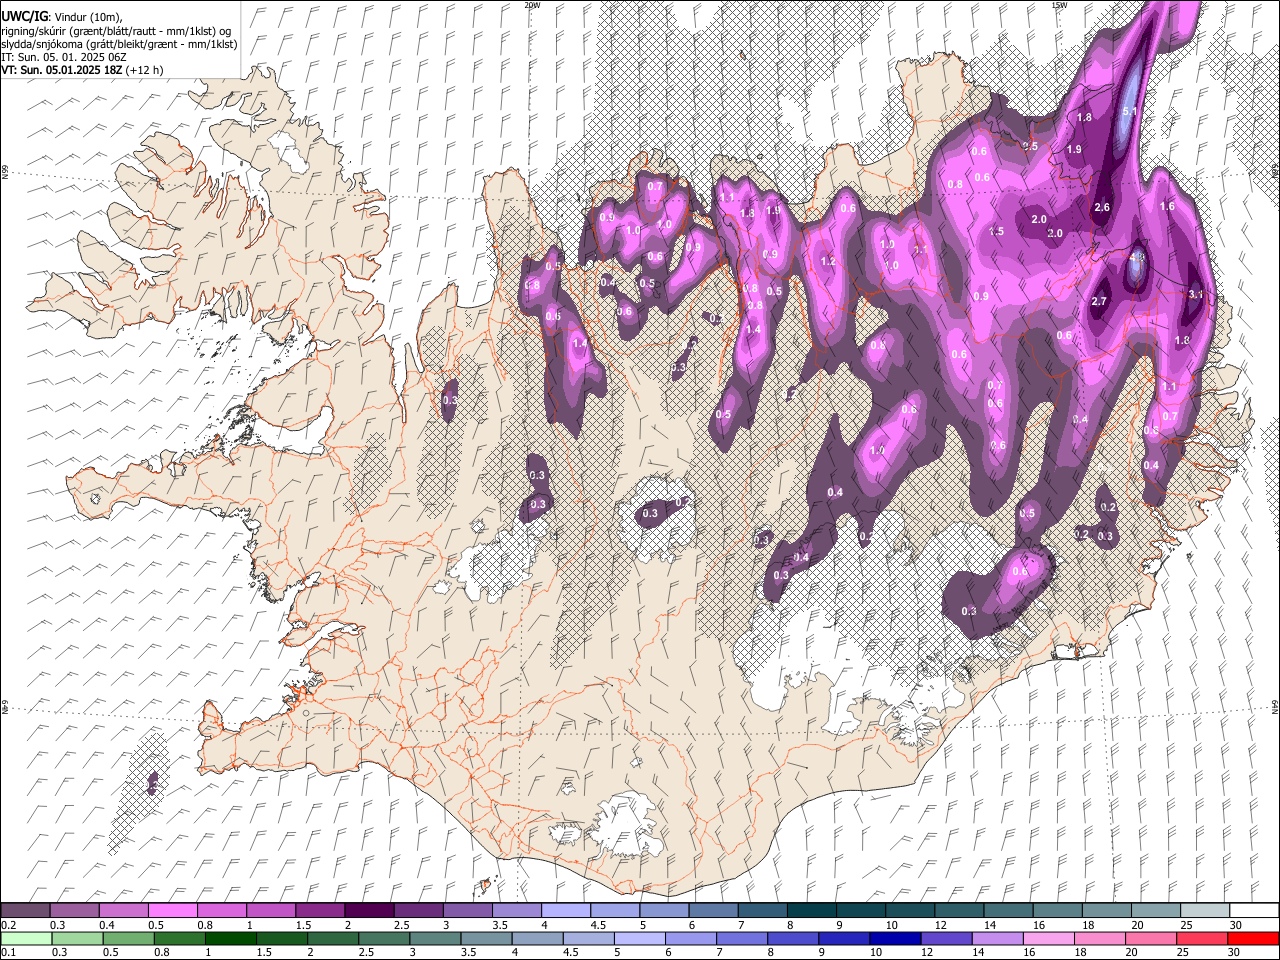The image size is (1280, 960).
Task: Select bottom-row swatch between 2.5 and 3
Action: point(383,938)
